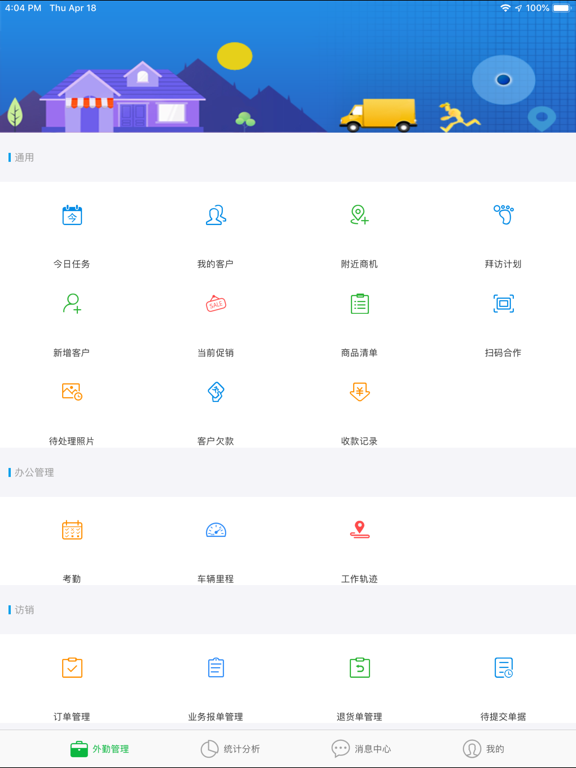576x768 pixels.
Task: Tap the Wi-Fi icon in status bar
Action: [505, 8]
